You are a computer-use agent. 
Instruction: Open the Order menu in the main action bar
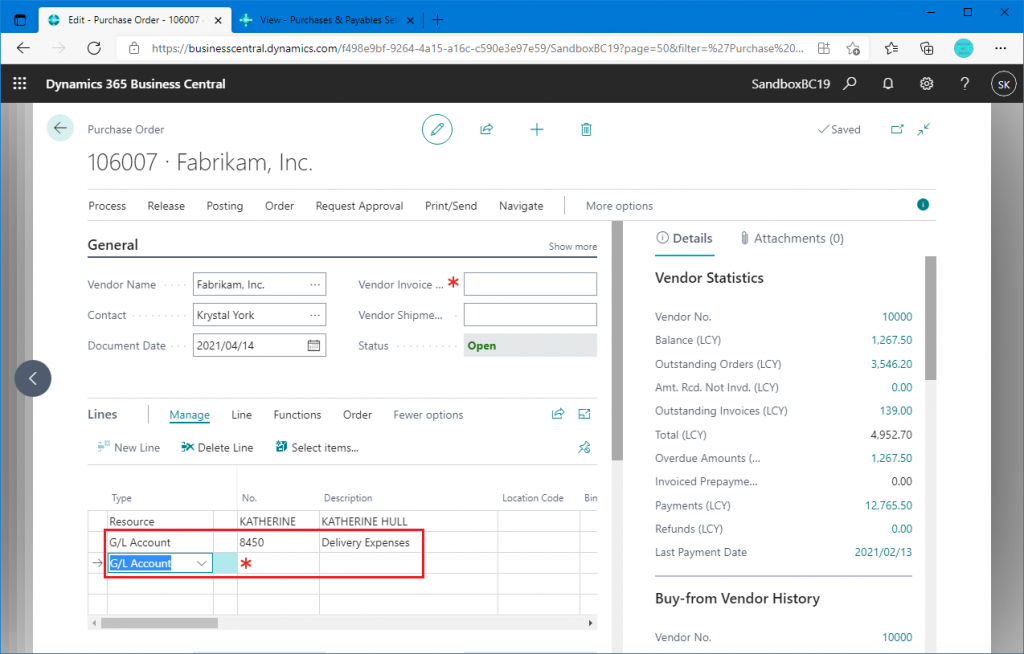pyautogui.click(x=280, y=206)
